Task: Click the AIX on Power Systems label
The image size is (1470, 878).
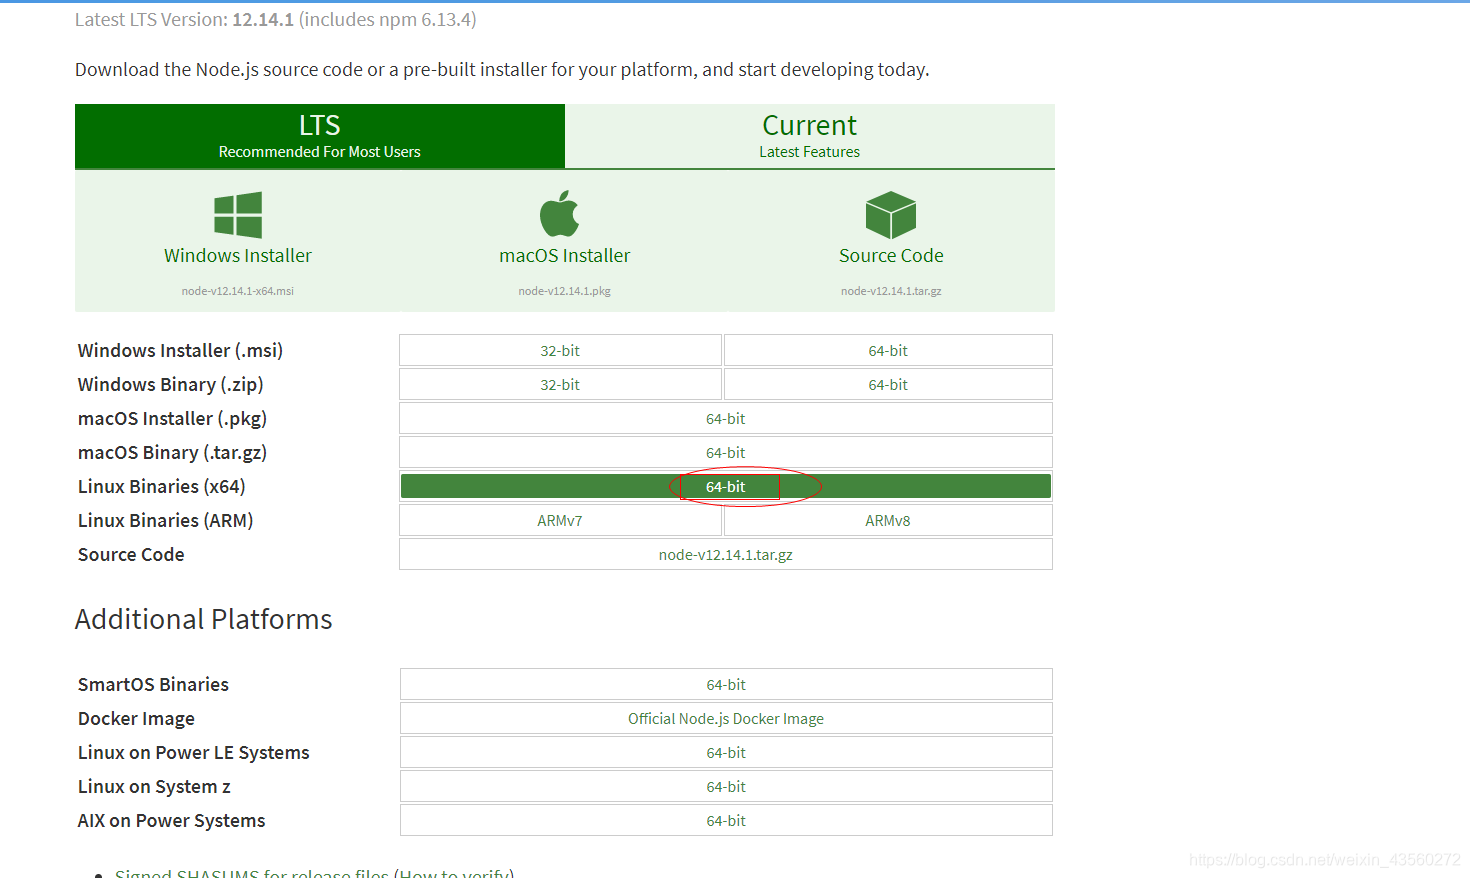Action: [x=172, y=821]
